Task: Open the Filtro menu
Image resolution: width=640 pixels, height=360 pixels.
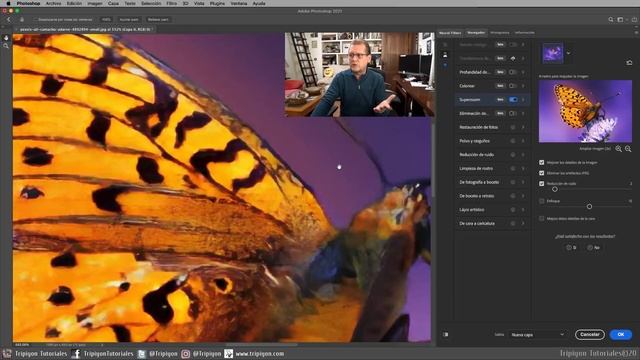Action: point(171,3)
